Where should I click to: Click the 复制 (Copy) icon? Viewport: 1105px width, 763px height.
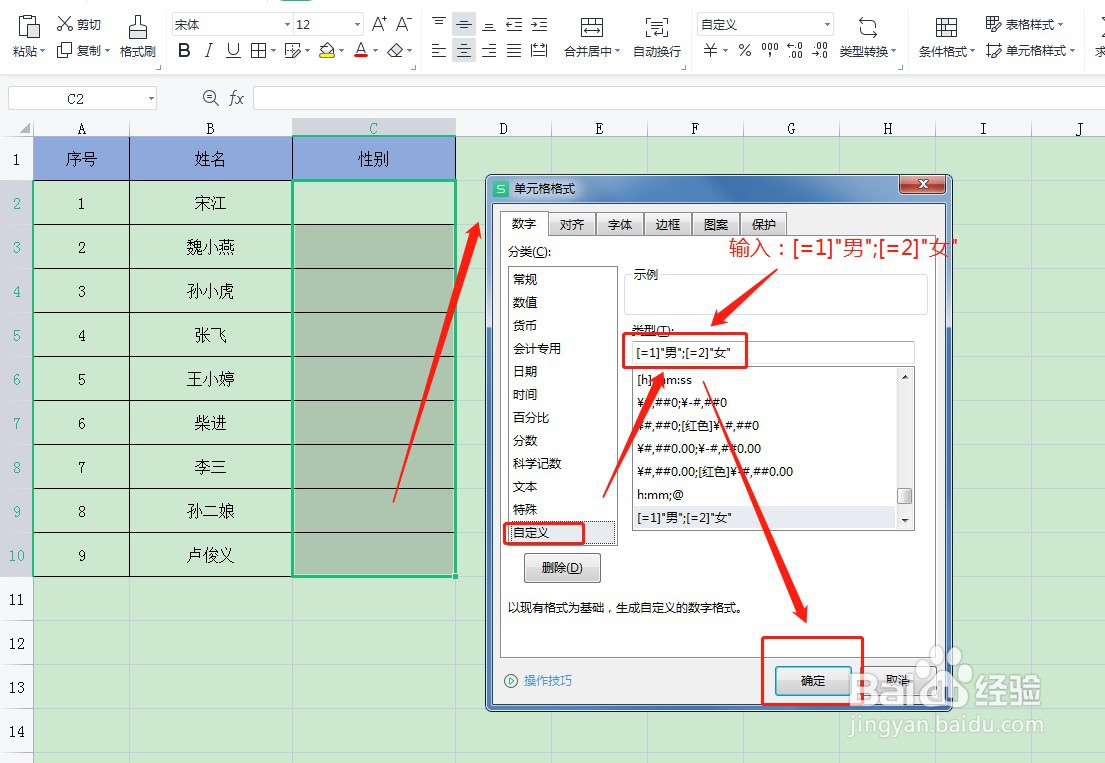pyautogui.click(x=63, y=48)
